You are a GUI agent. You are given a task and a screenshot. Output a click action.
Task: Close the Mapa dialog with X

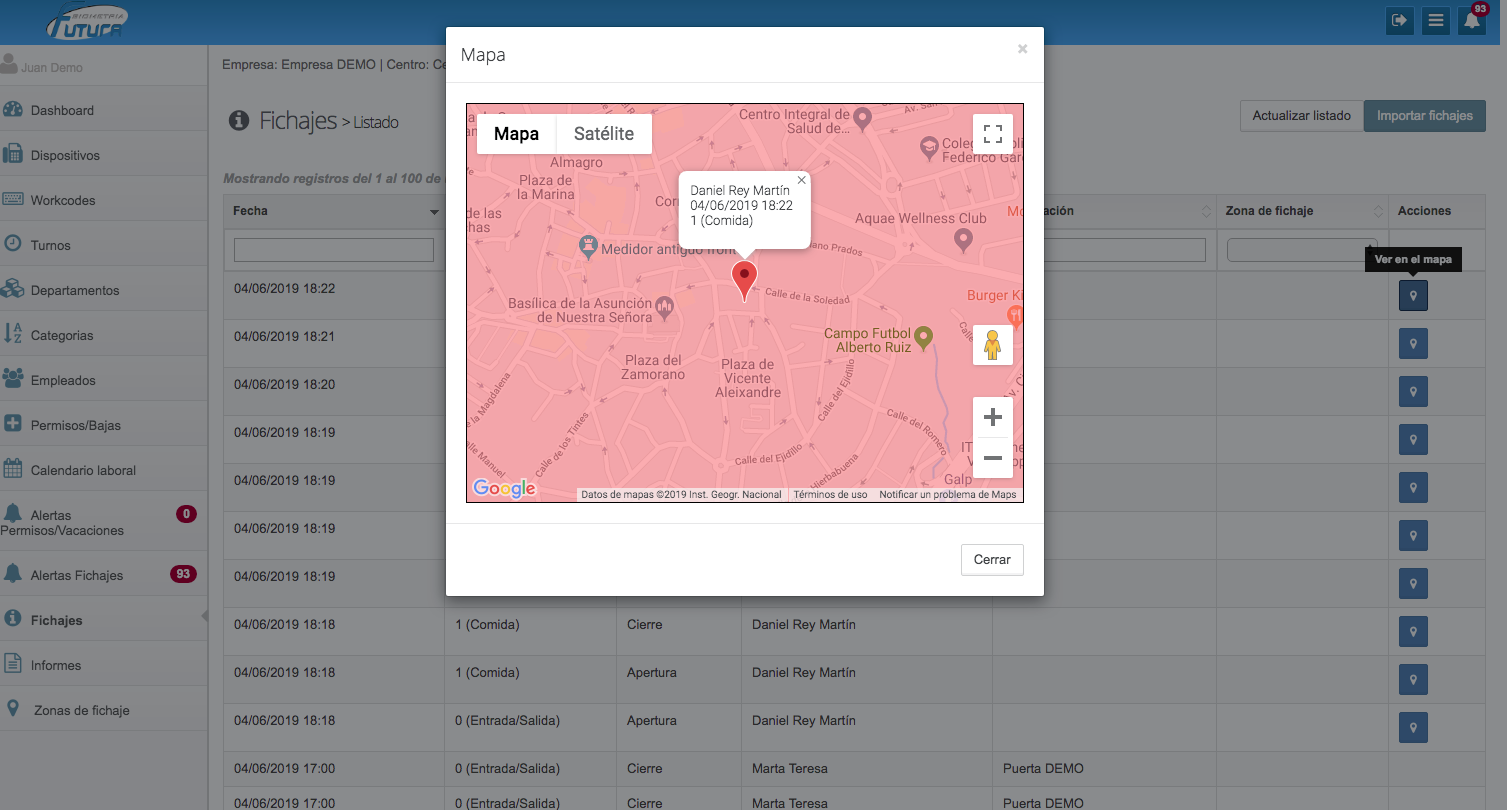click(1022, 48)
